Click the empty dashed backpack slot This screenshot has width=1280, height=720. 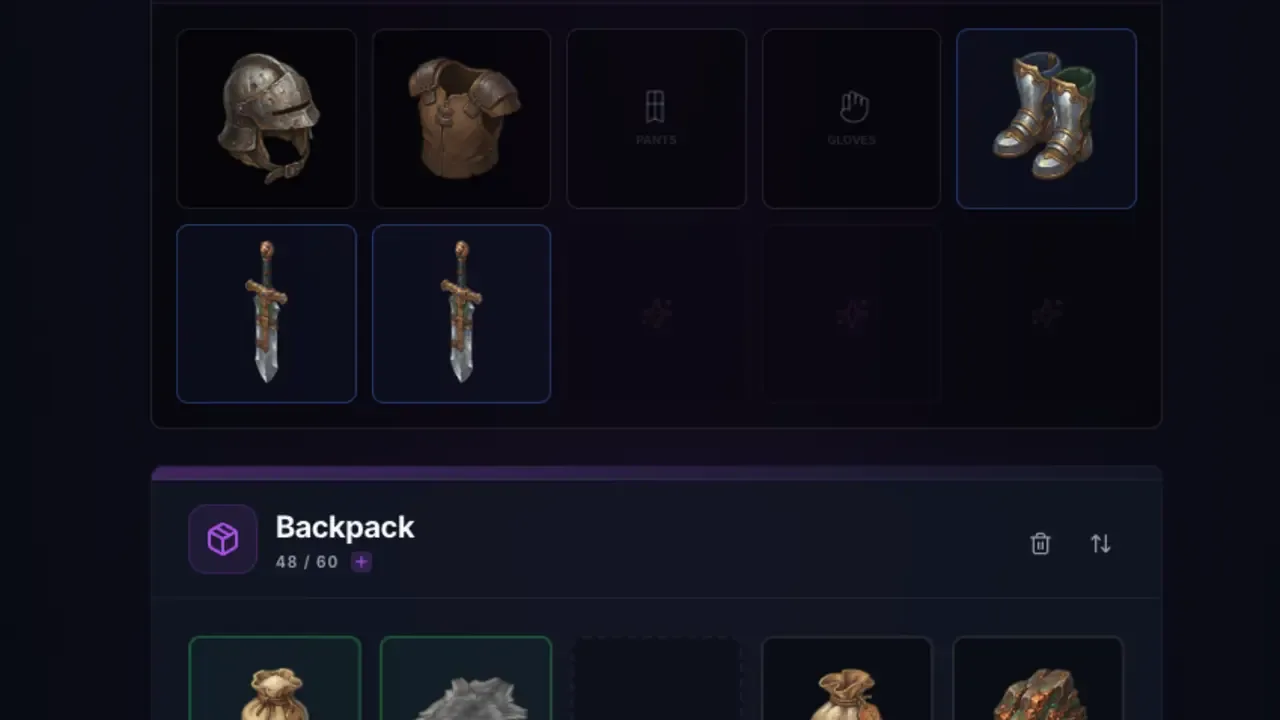coord(656,678)
